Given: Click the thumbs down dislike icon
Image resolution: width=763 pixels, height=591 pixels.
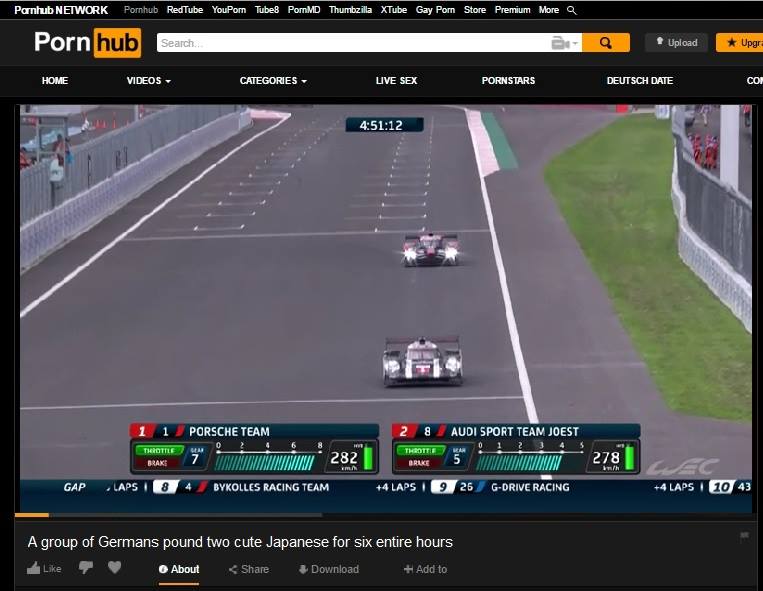Looking at the screenshot, I should tap(86, 567).
